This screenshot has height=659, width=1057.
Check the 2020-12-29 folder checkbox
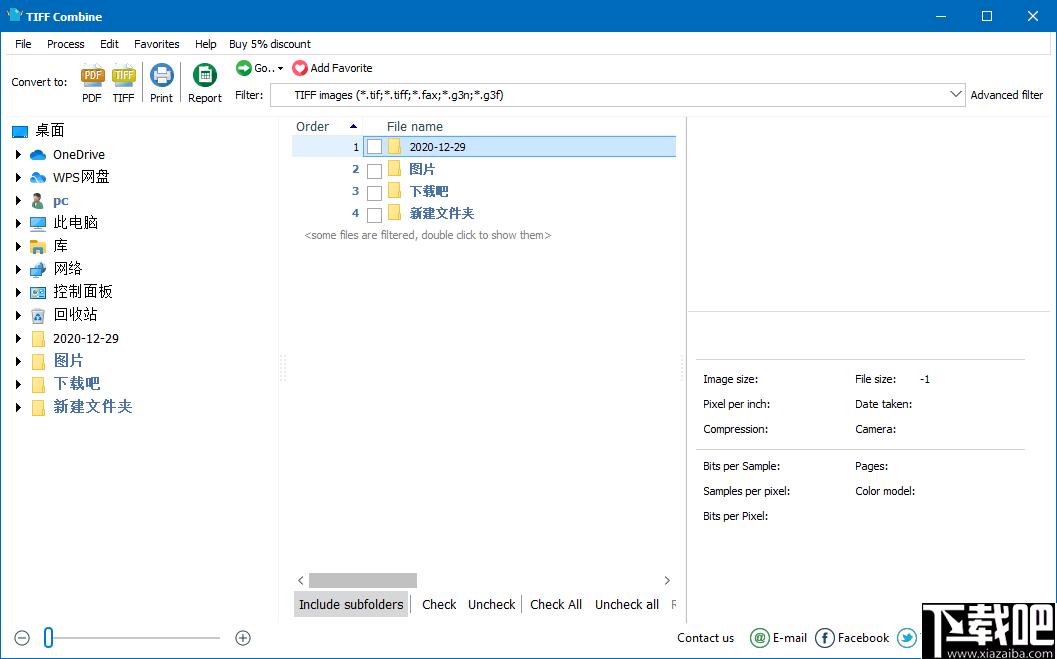pos(374,147)
